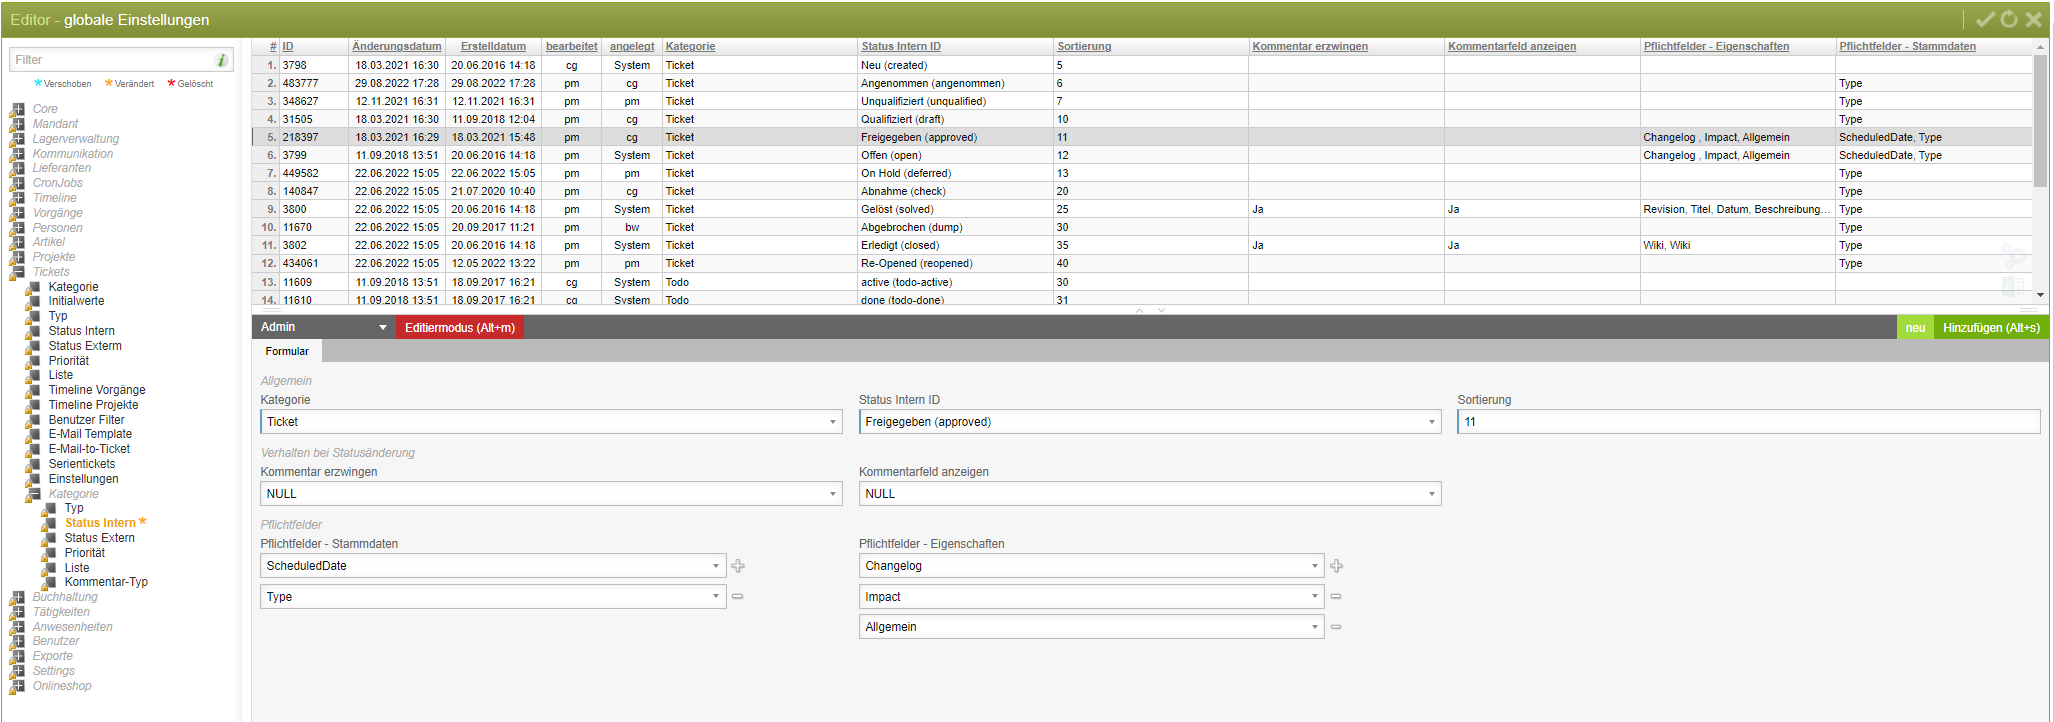
Task: Expand the Mandant tree node
Action: 18,124
